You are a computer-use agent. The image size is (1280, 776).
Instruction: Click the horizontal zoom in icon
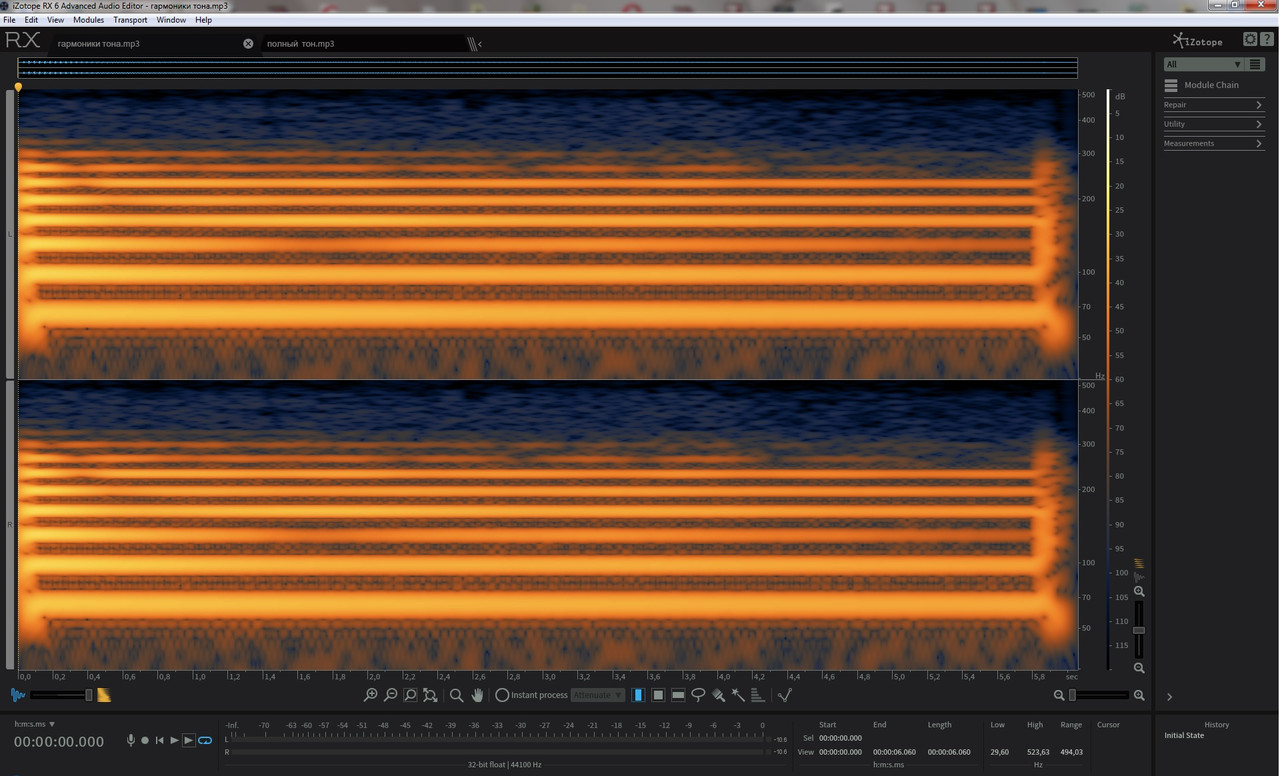tap(1139, 695)
